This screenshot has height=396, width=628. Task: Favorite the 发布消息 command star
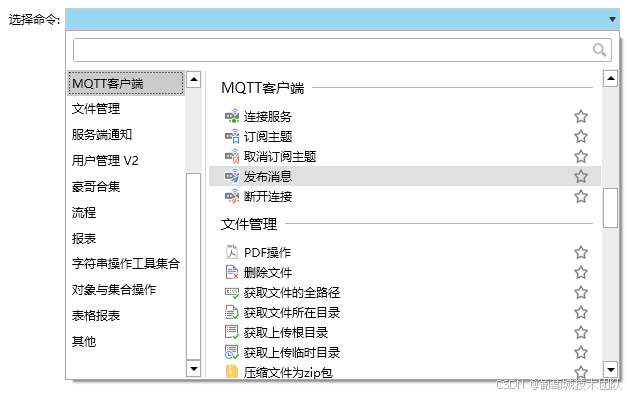point(581,177)
